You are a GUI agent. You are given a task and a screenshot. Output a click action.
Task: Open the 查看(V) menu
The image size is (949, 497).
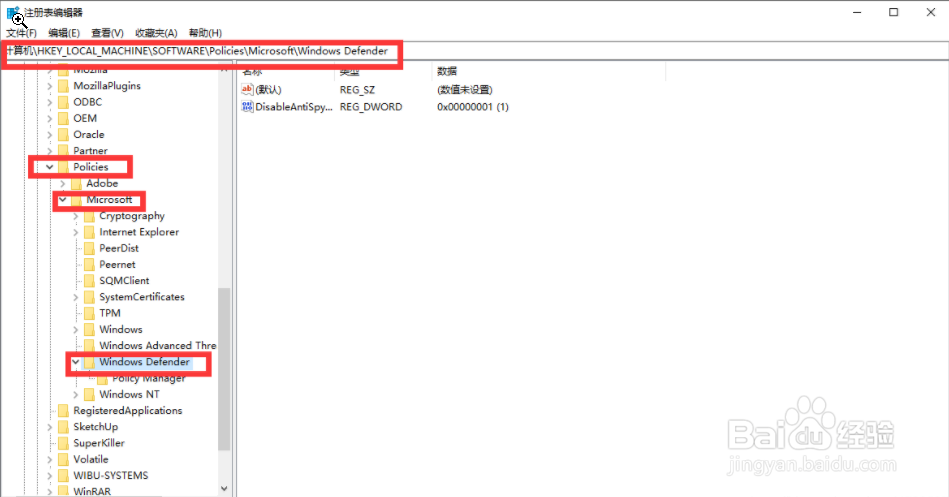[x=107, y=33]
